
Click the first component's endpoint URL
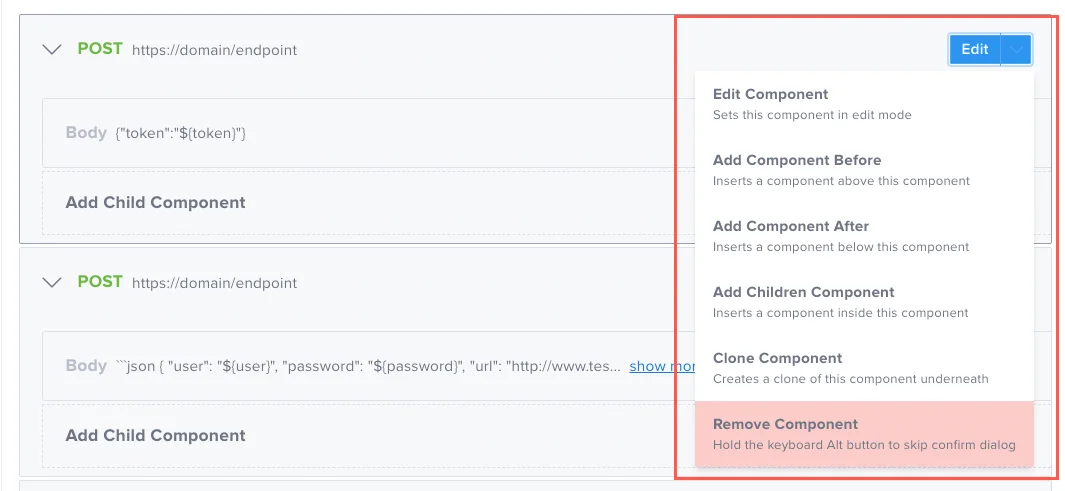(x=214, y=50)
